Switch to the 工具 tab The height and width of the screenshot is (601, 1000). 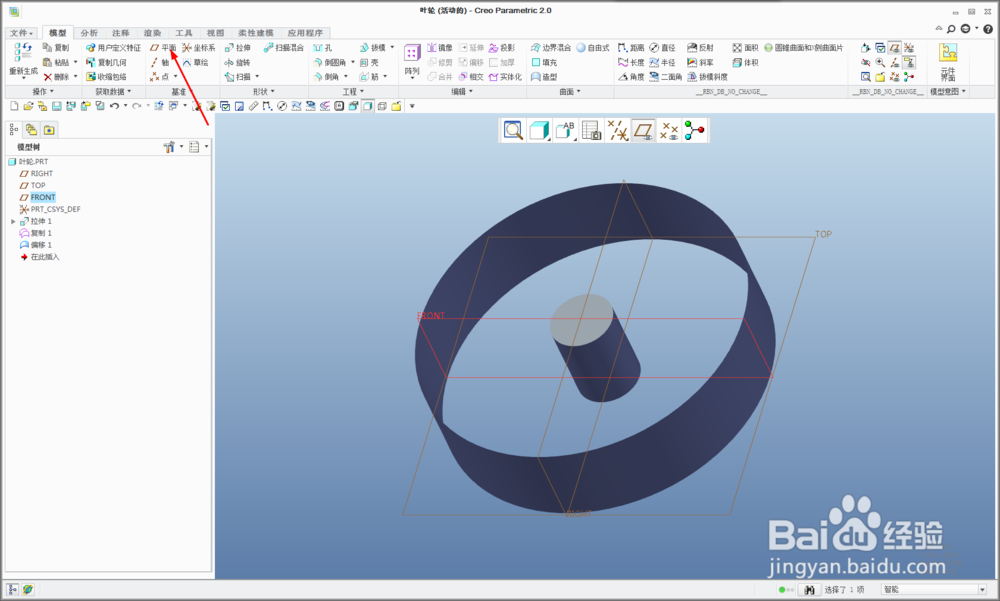(184, 33)
